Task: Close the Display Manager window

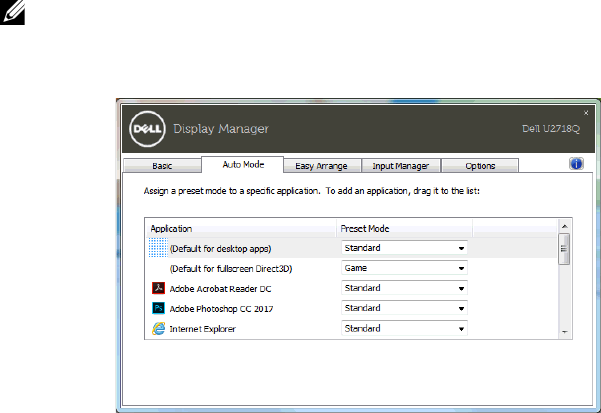Action: 586,113
